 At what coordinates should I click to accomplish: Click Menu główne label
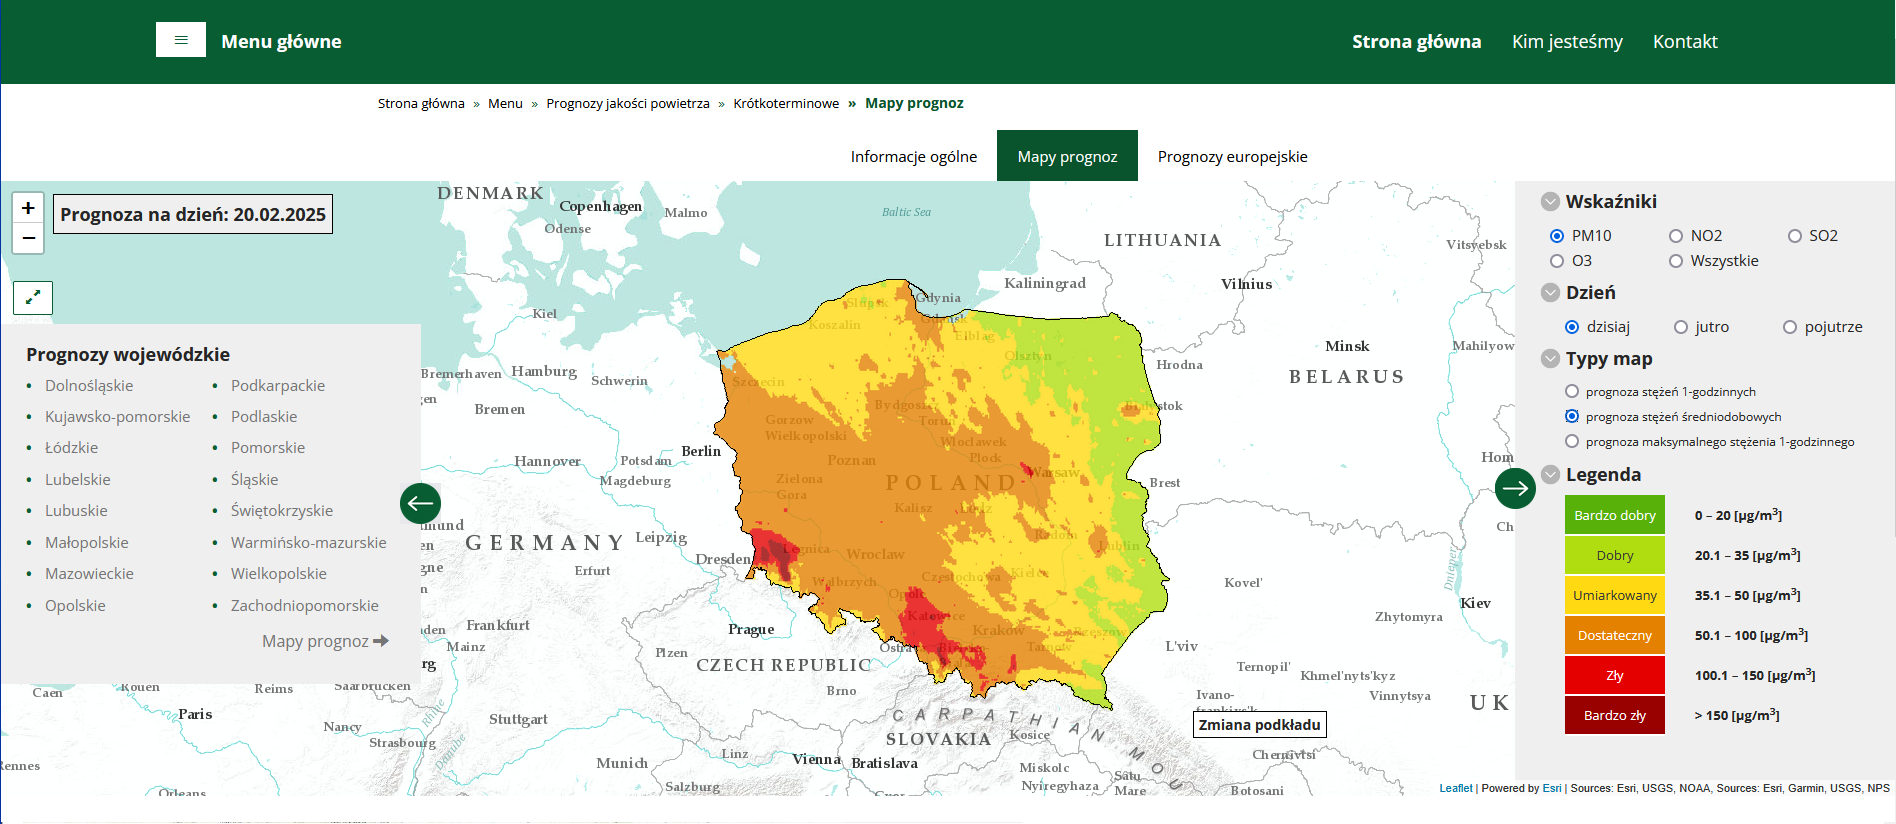point(281,41)
